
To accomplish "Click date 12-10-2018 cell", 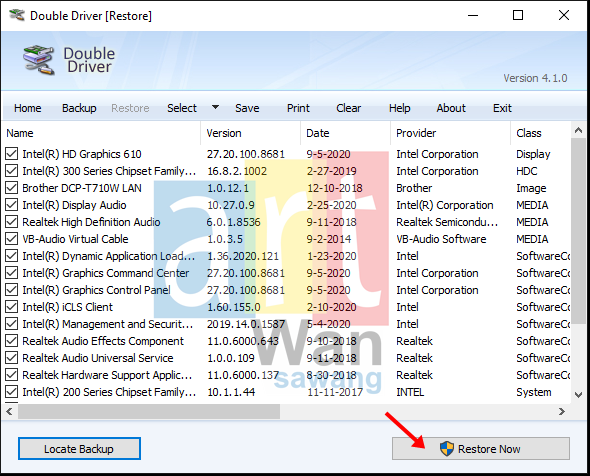I will click(x=335, y=188).
